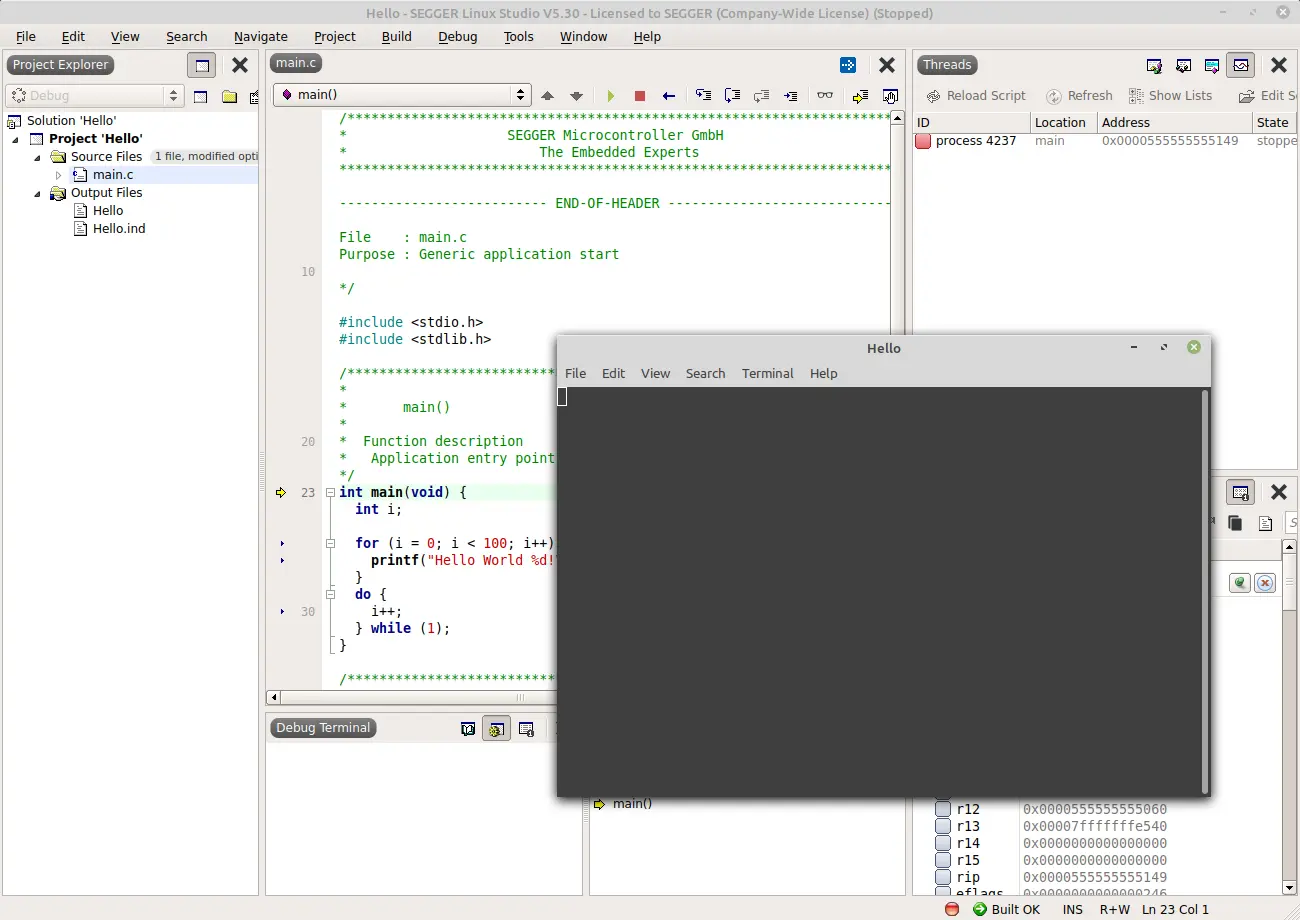Toggle the highlighted gear icon in Debug Terminal
The width and height of the screenshot is (1300, 920).
click(497, 728)
